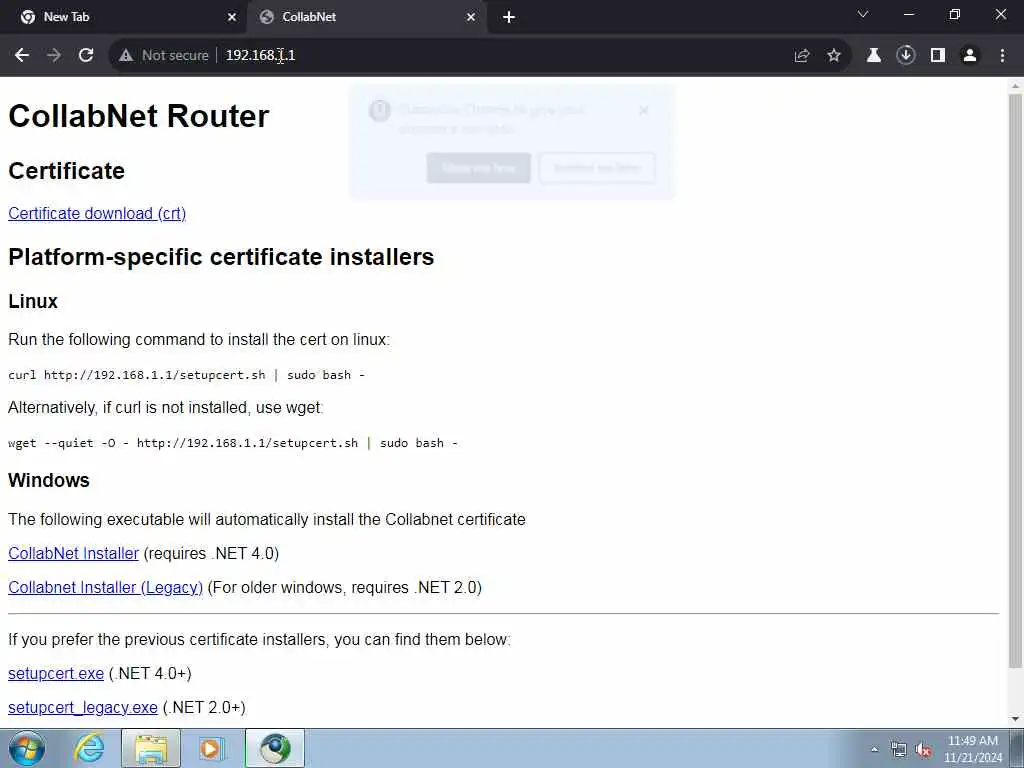Screen dimensions: 1024x768
Task: Launch Internet Explorer from taskbar
Action: point(89,748)
